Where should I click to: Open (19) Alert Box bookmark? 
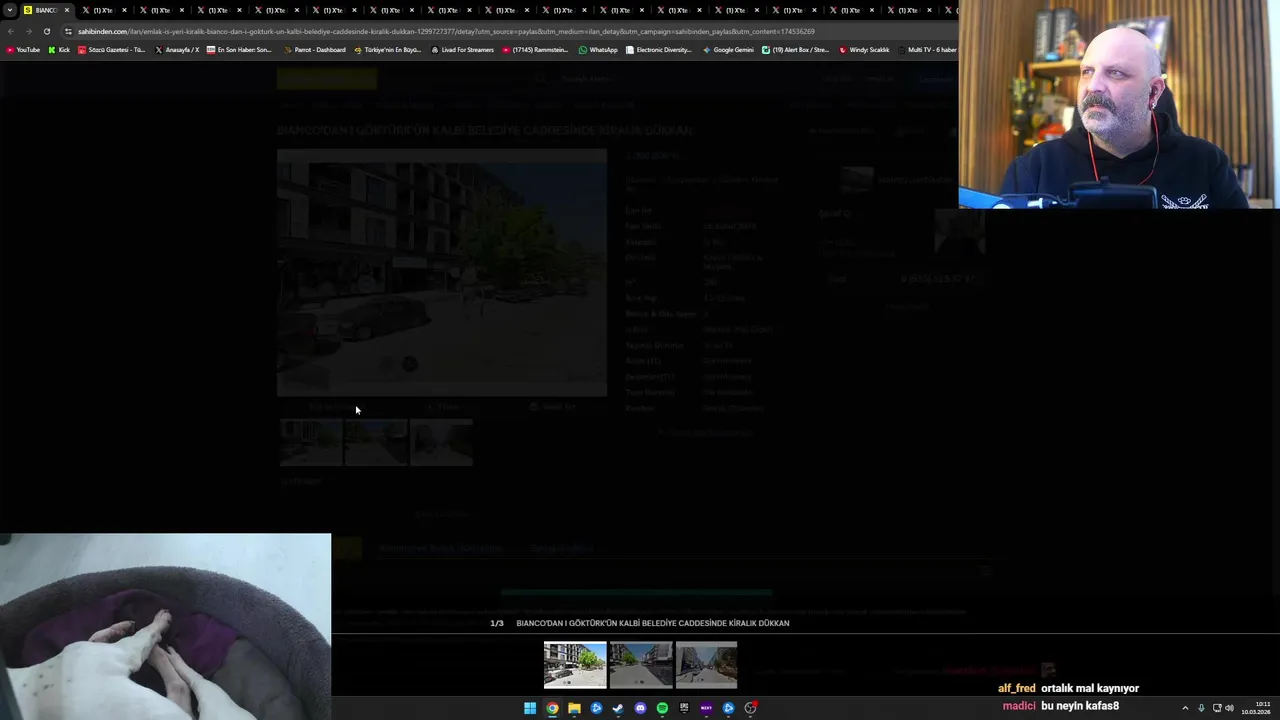pos(795,50)
